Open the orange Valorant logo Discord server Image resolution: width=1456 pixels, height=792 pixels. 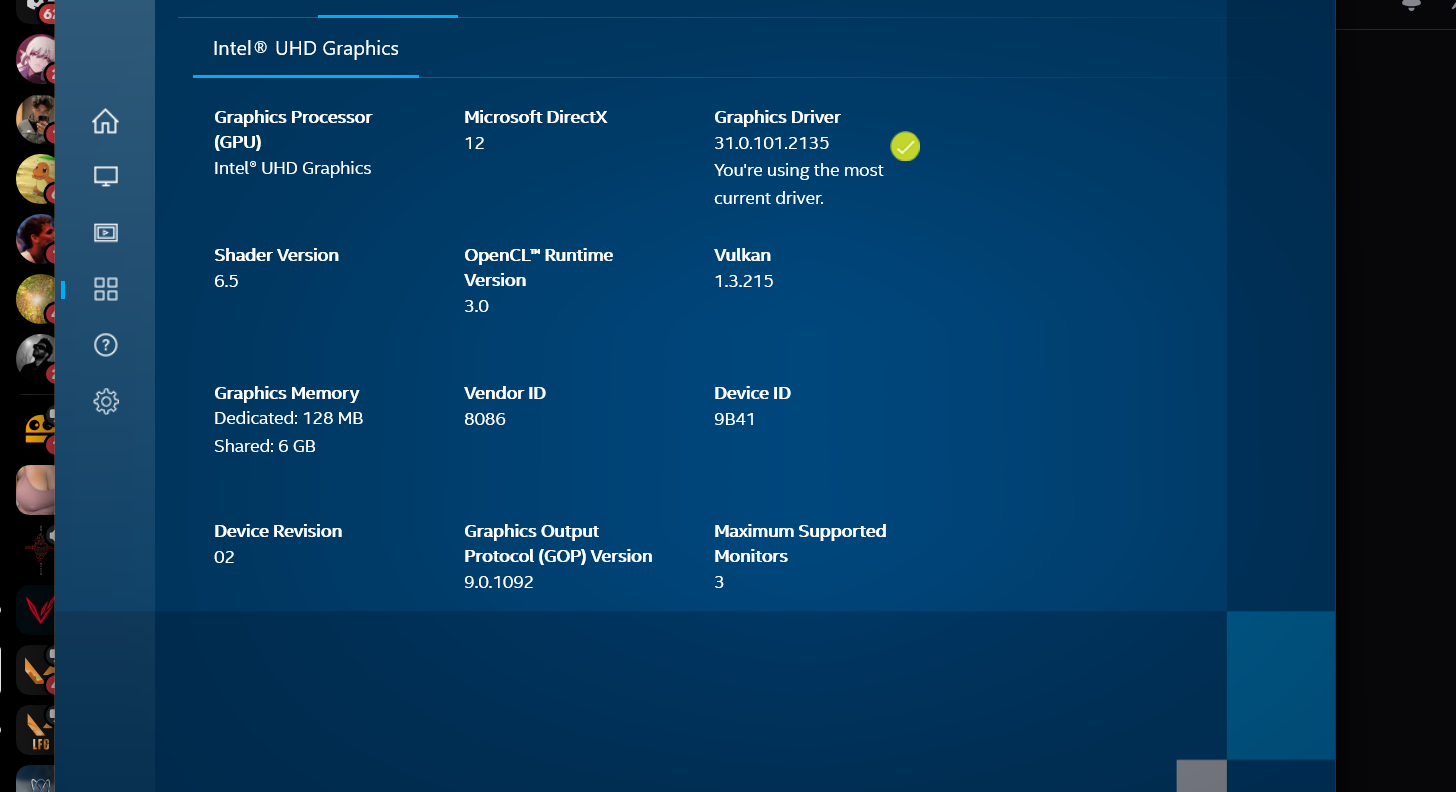(x=36, y=670)
